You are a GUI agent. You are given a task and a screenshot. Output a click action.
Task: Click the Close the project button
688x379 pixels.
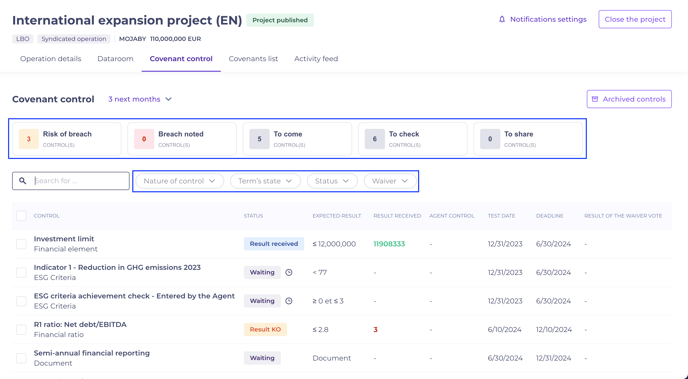[x=635, y=19]
